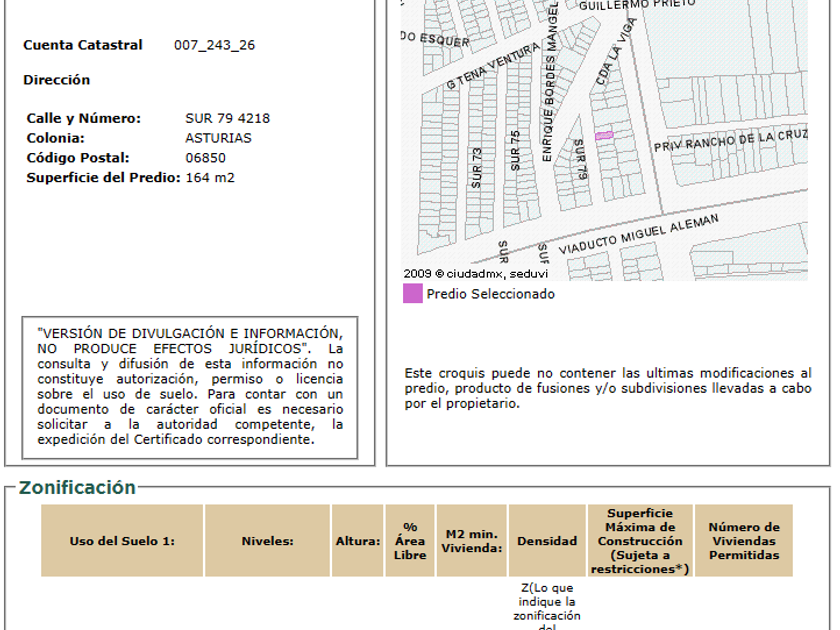The image size is (840, 630).
Task: Click the Cuenta Catastral label
Action: (x=82, y=45)
